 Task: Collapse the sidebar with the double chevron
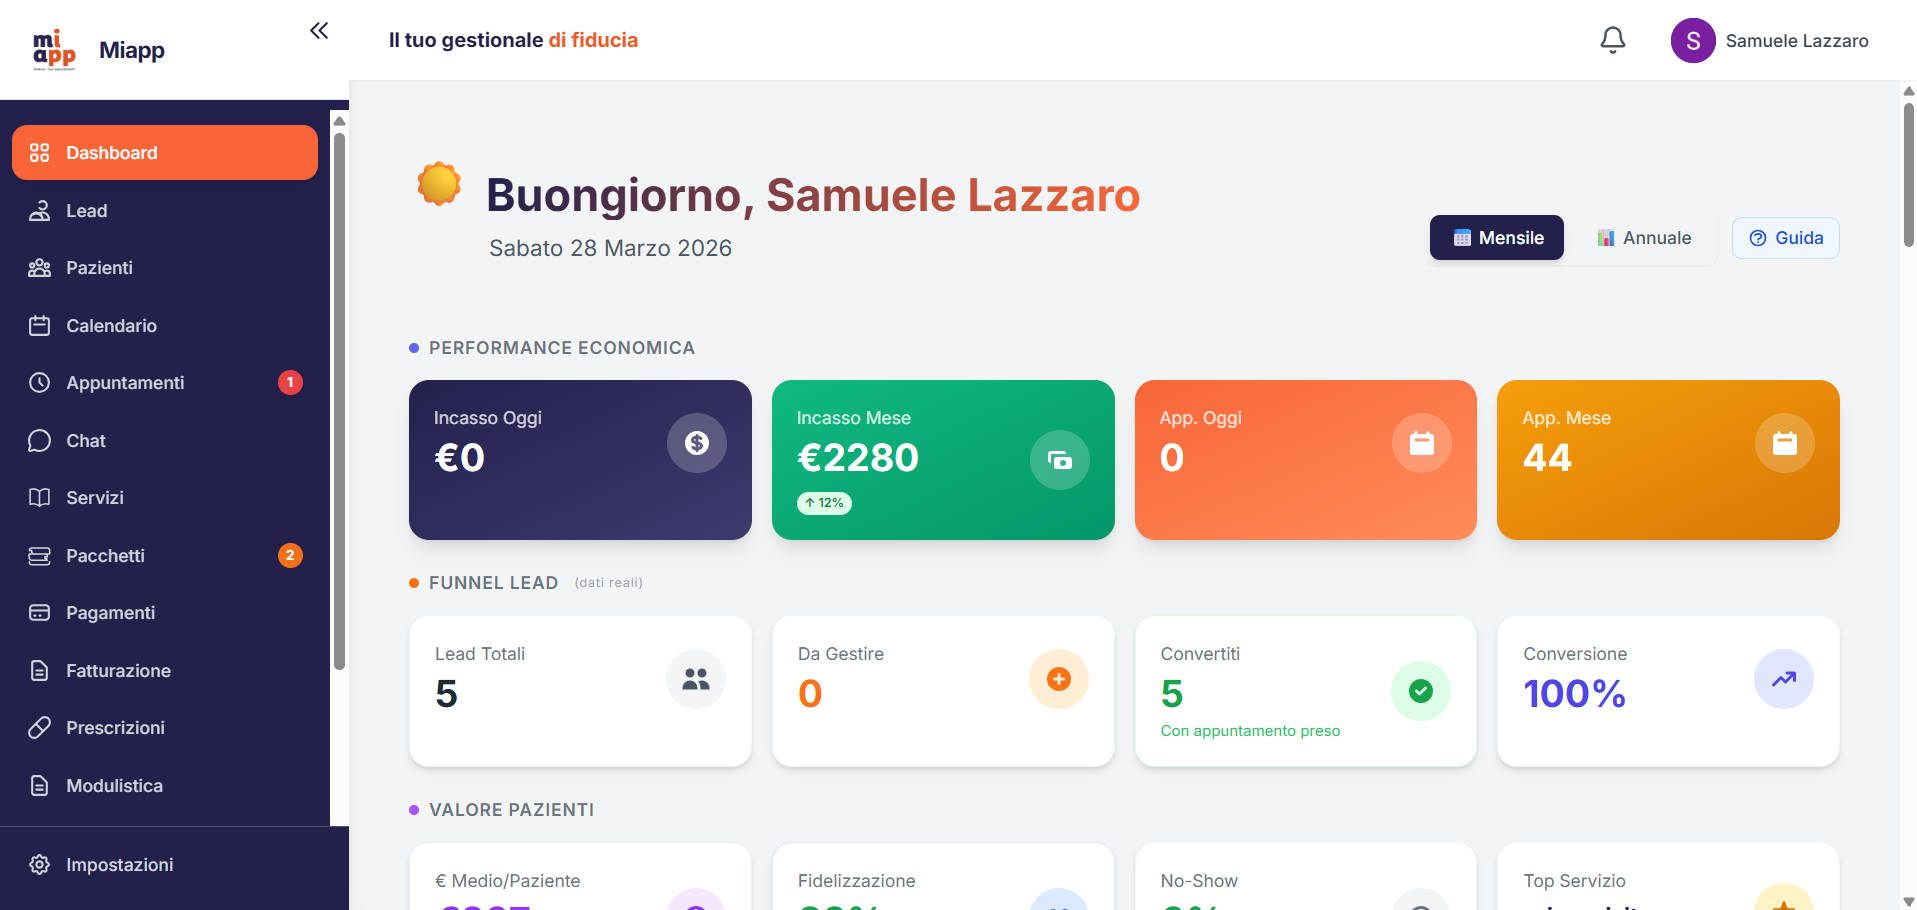tap(319, 30)
